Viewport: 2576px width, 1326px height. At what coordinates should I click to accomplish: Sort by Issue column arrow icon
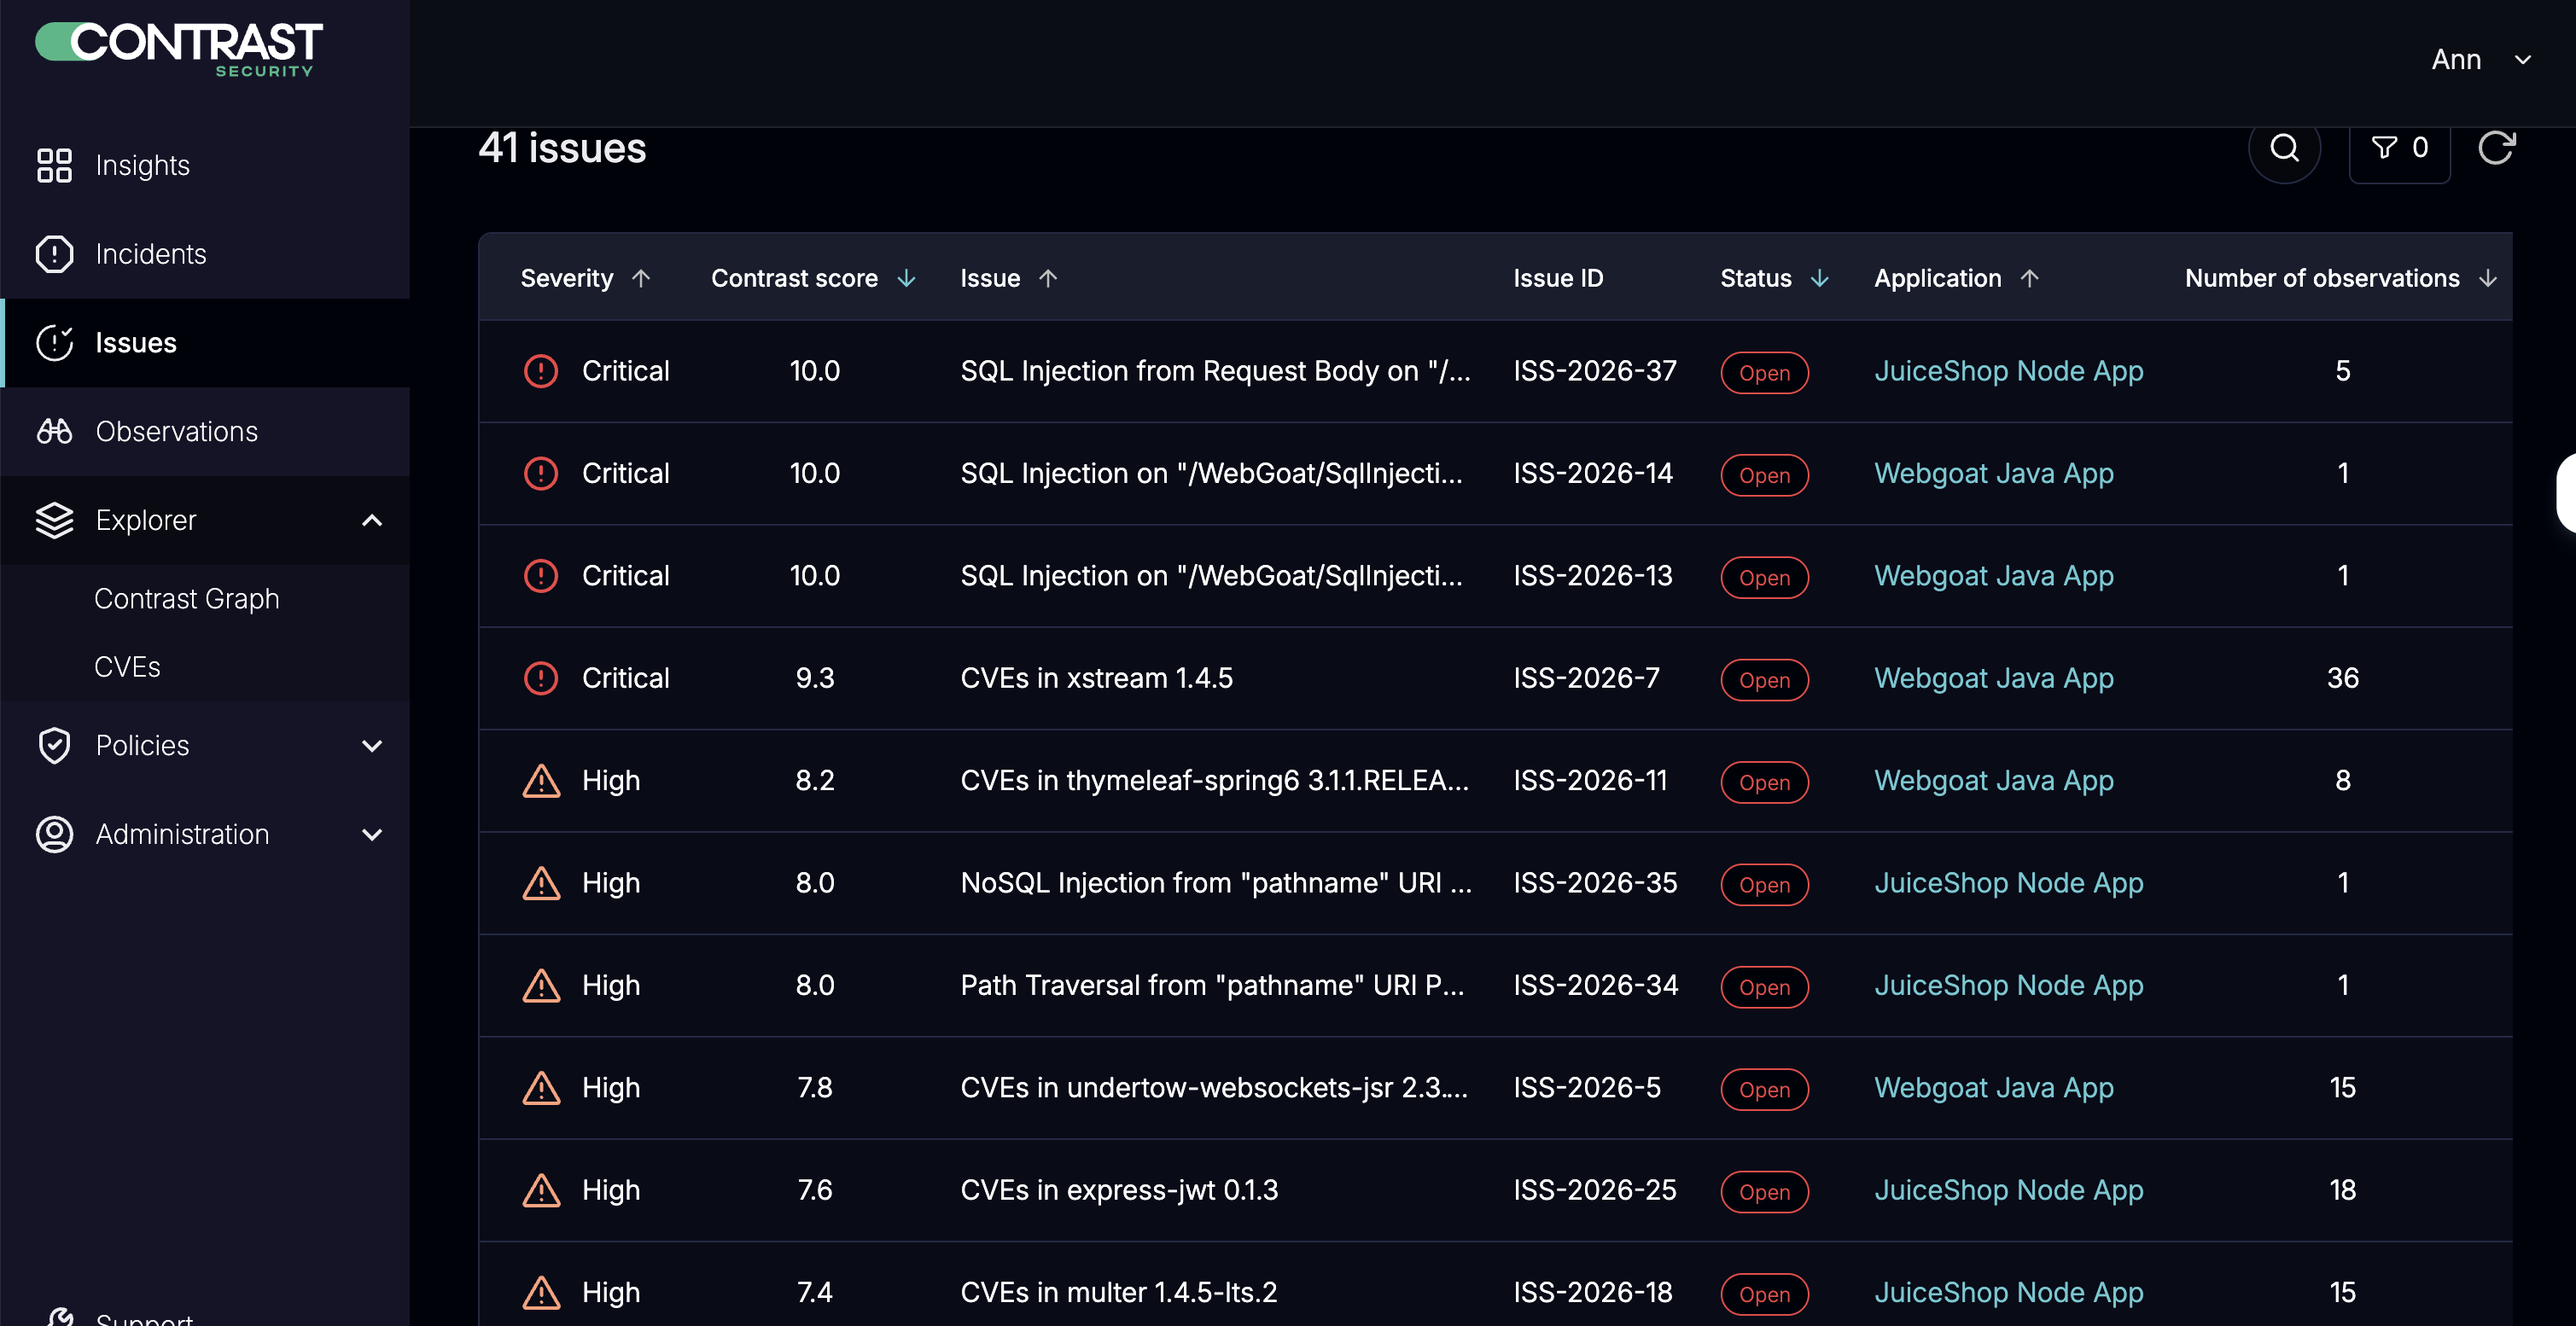point(1048,278)
